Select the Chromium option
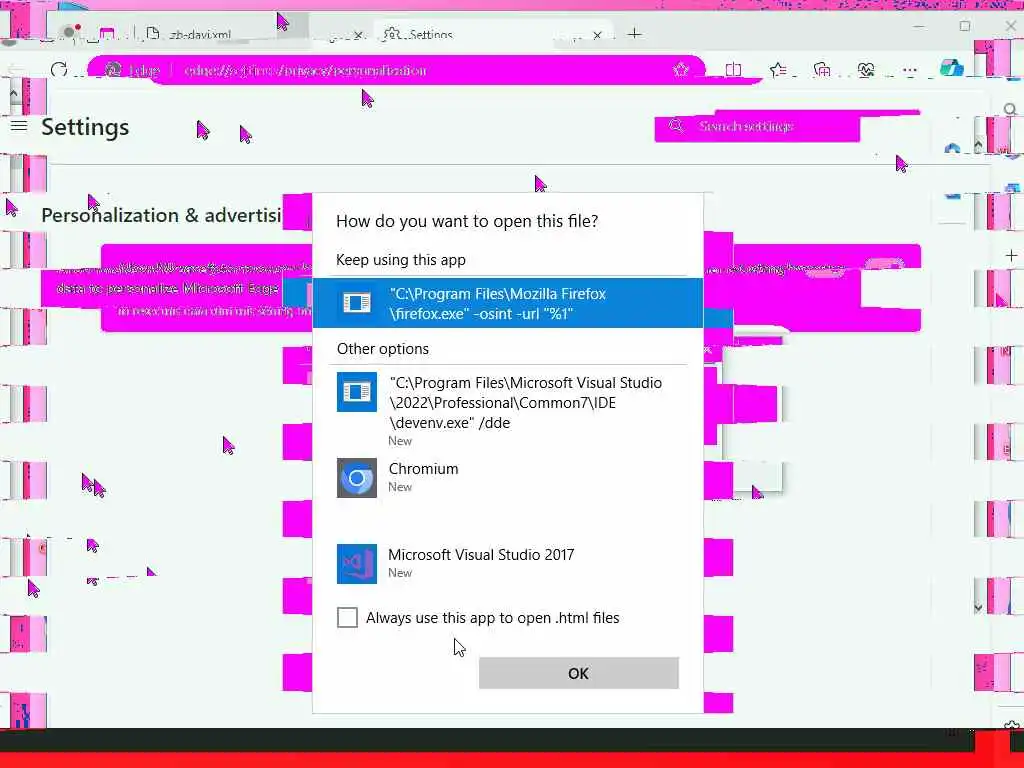This screenshot has height=768, width=1024. (x=508, y=477)
